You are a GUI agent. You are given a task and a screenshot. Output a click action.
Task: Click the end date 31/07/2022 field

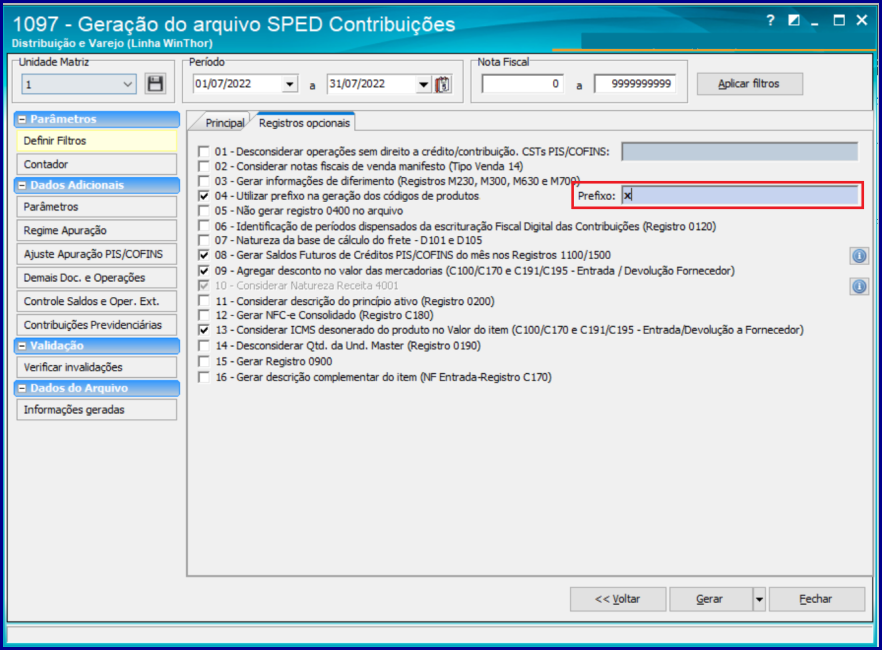371,84
